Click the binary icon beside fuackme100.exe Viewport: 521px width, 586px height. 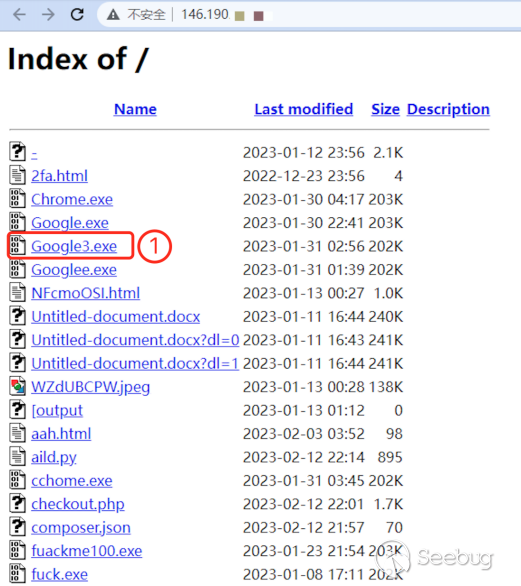pos(17,550)
